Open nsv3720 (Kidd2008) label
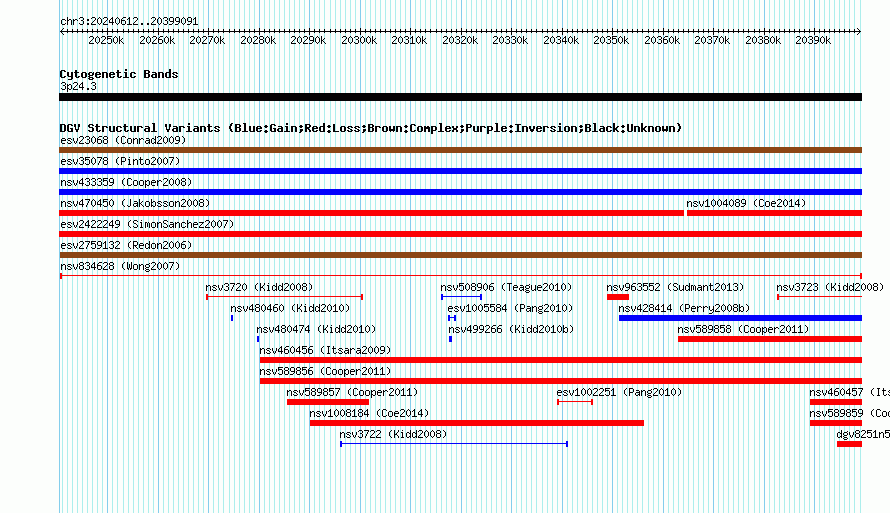This screenshot has height=513, width=890. tap(259, 287)
